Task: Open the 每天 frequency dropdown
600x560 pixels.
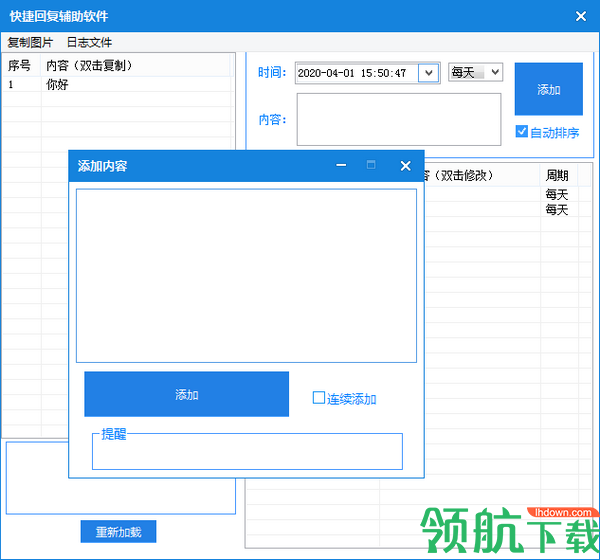Action: tap(475, 72)
